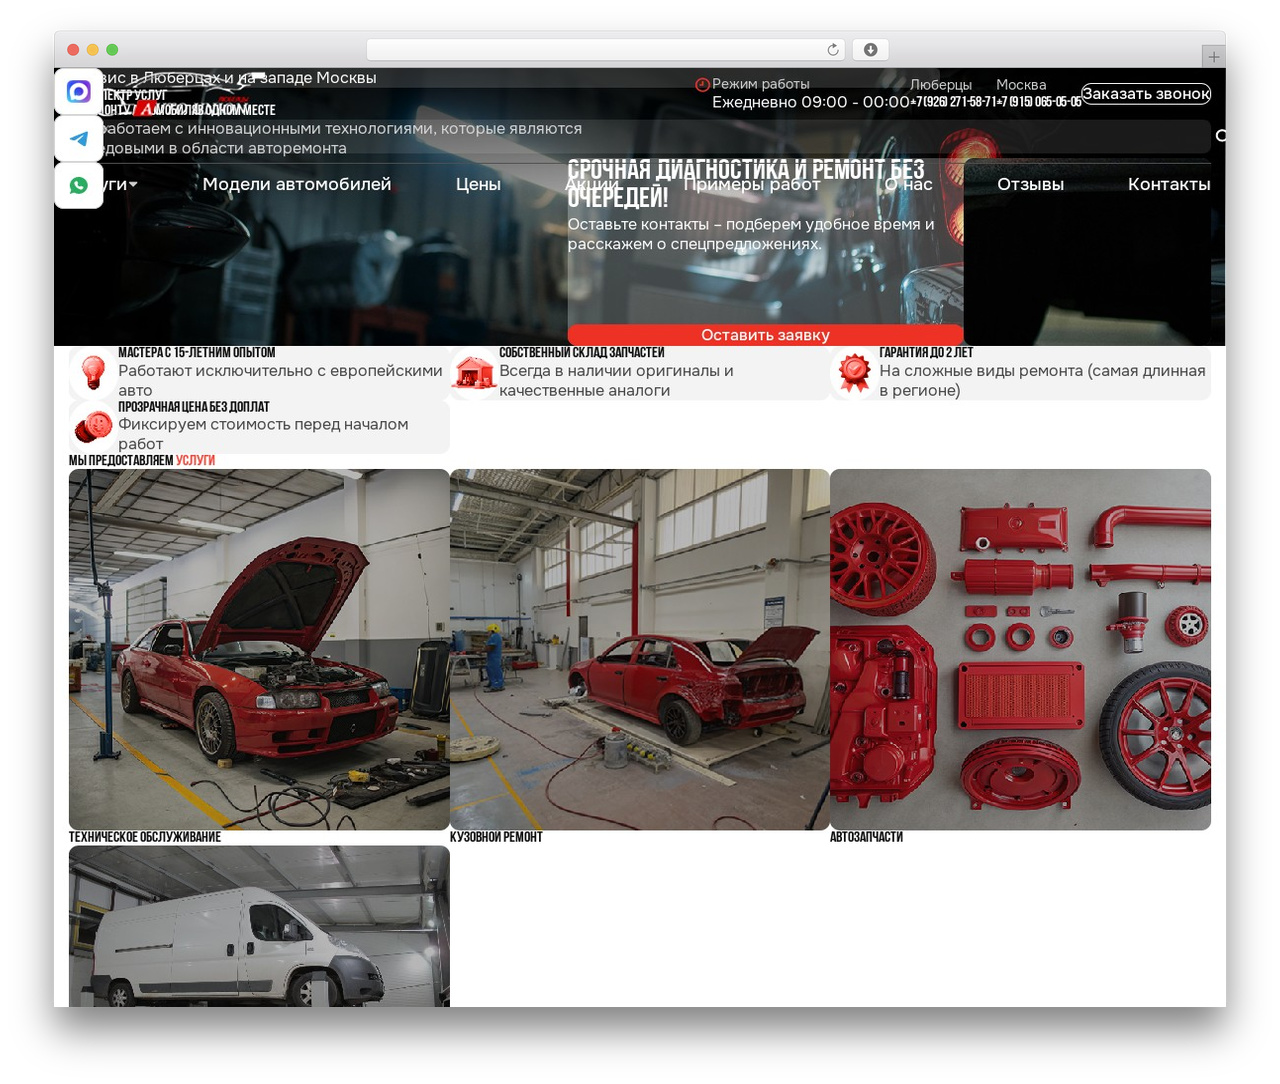Open the Акции menu item
This screenshot has width=1280, height=1084.
[x=592, y=184]
